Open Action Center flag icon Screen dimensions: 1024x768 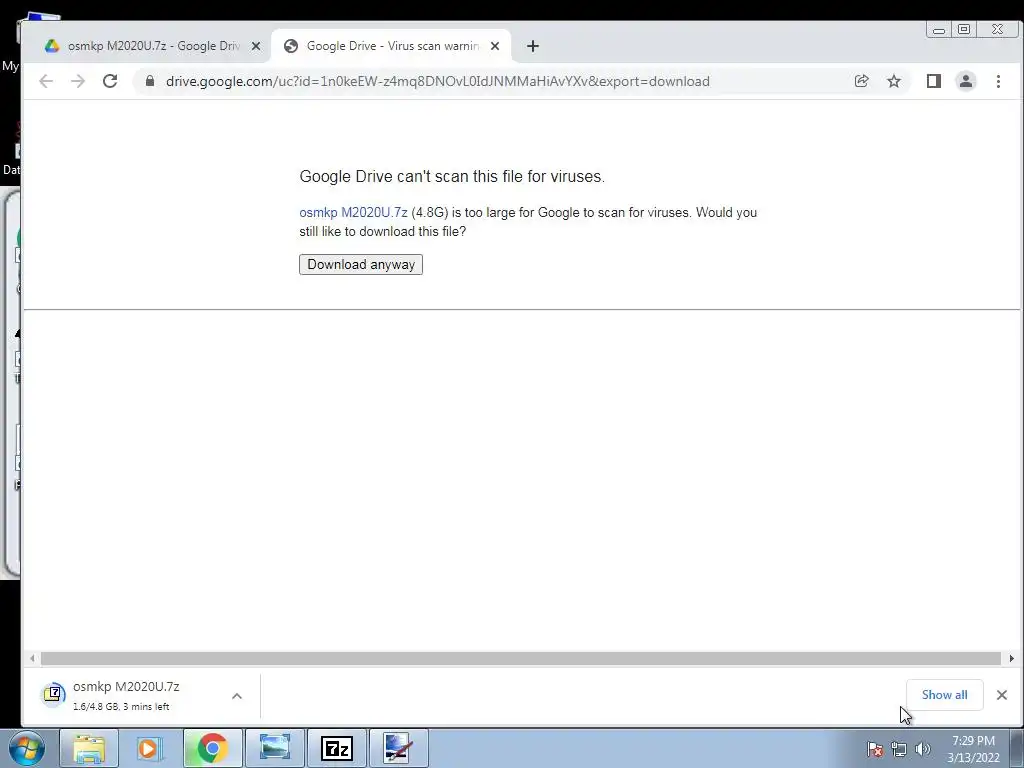[x=875, y=749]
